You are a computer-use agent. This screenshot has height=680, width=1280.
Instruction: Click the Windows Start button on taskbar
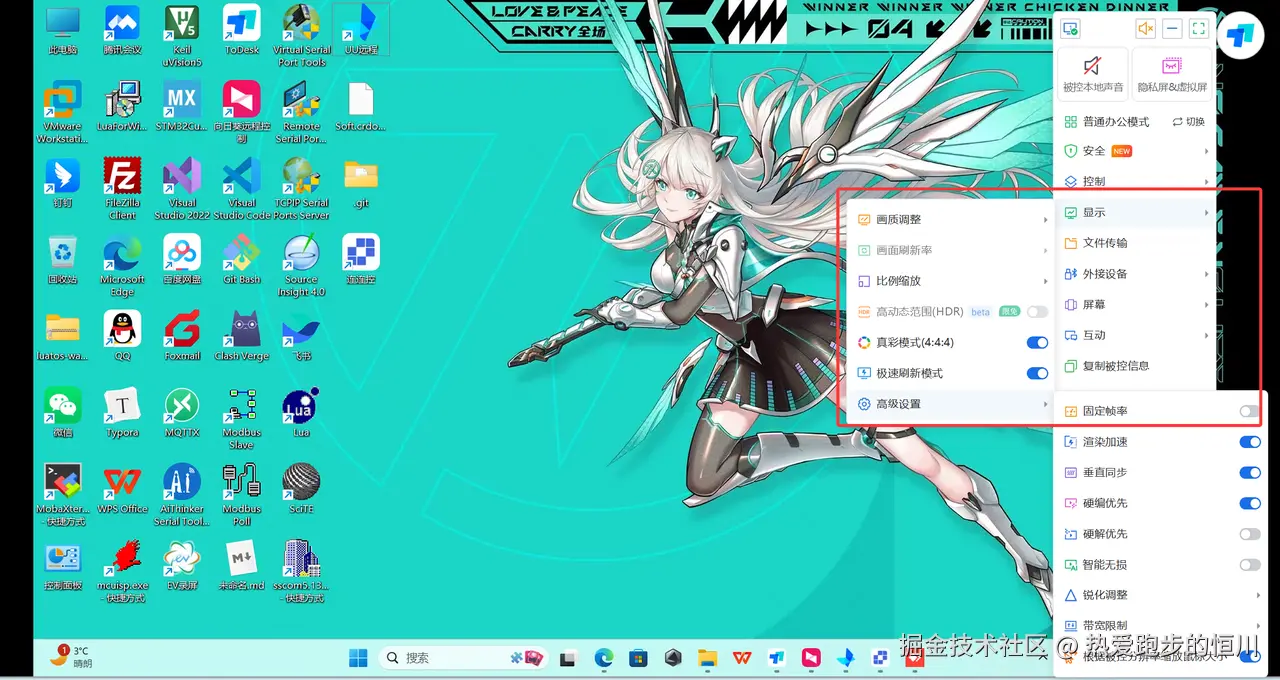(358, 657)
